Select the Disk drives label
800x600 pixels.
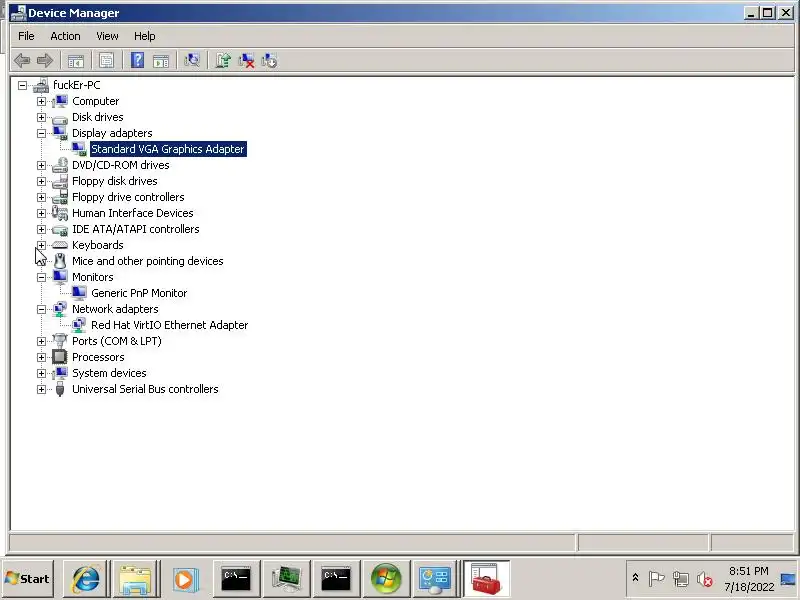(x=97, y=117)
